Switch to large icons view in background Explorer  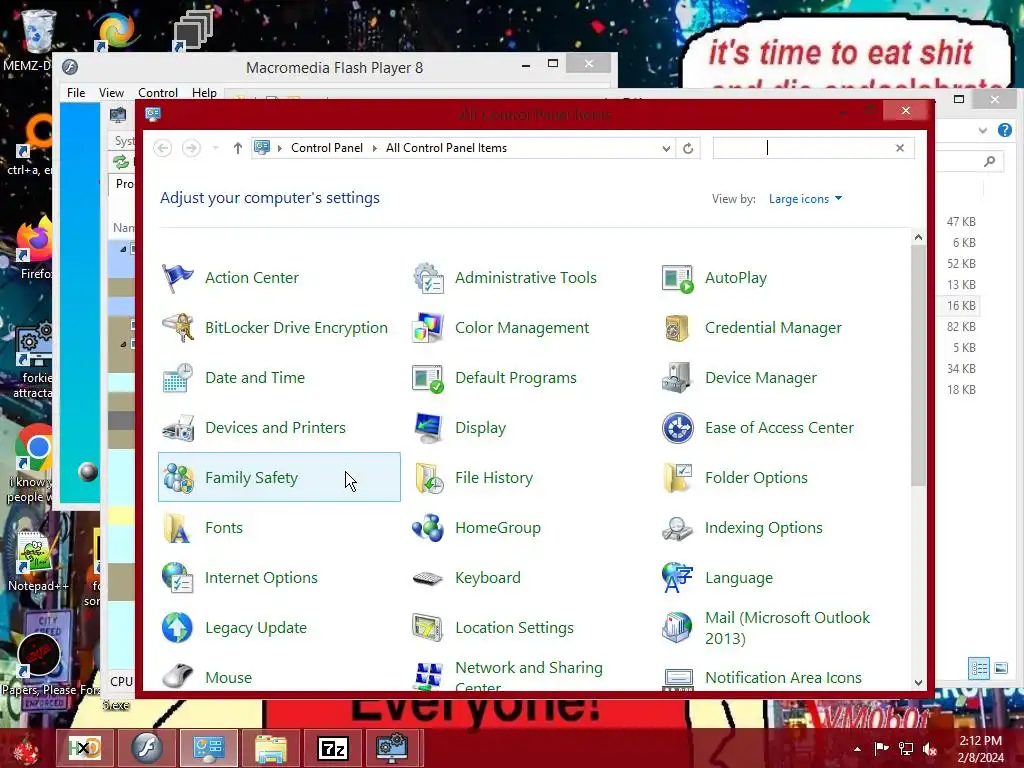coord(1000,668)
